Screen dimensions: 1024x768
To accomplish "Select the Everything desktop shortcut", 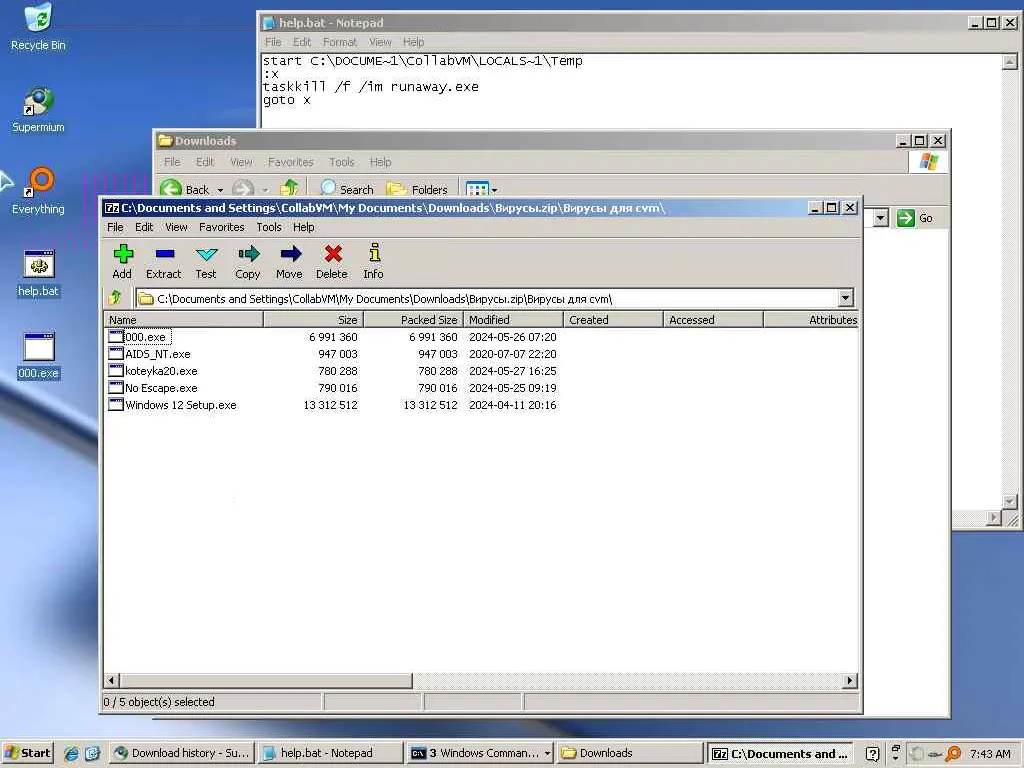I will pyautogui.click(x=38, y=191).
